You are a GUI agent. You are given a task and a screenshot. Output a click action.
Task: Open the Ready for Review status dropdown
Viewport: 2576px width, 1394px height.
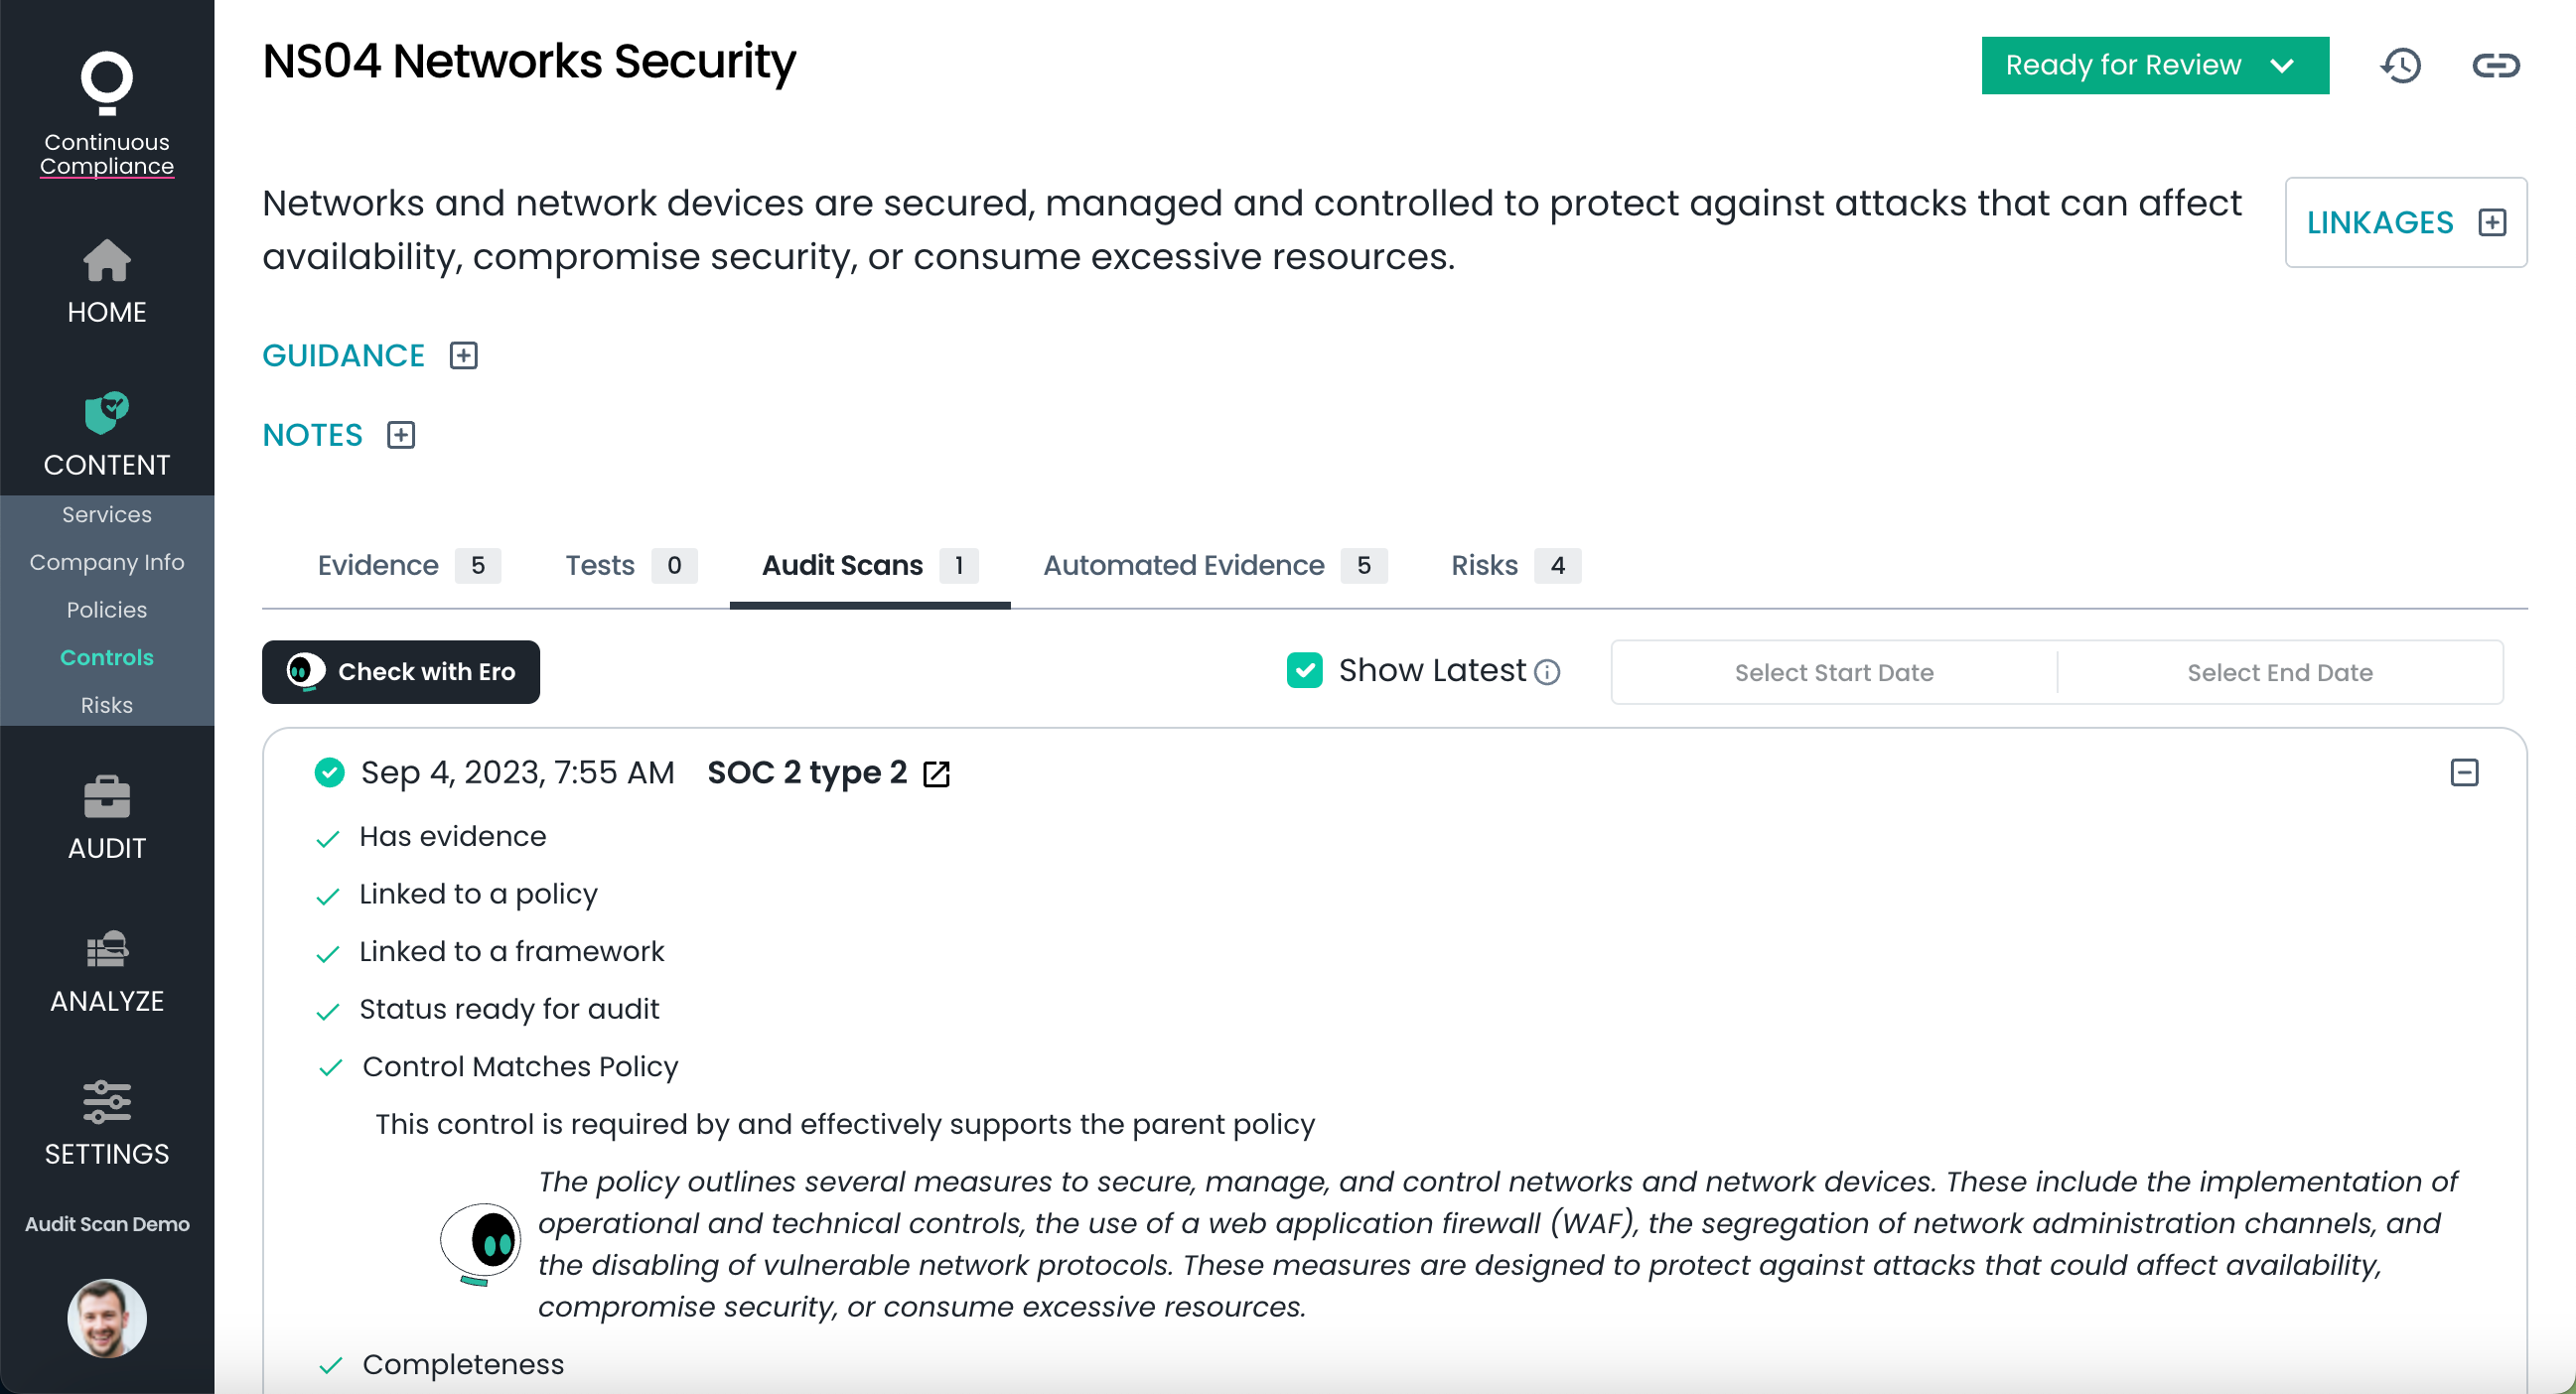click(2155, 65)
